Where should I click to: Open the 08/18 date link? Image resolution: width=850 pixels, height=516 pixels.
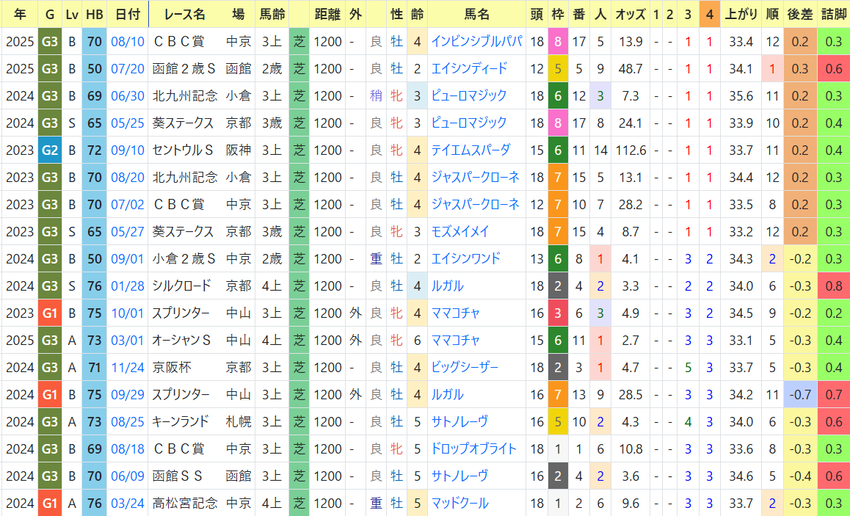[x=127, y=449]
